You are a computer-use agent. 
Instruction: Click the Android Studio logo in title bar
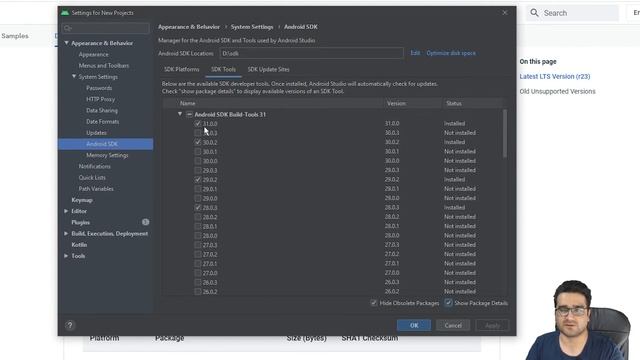point(65,13)
